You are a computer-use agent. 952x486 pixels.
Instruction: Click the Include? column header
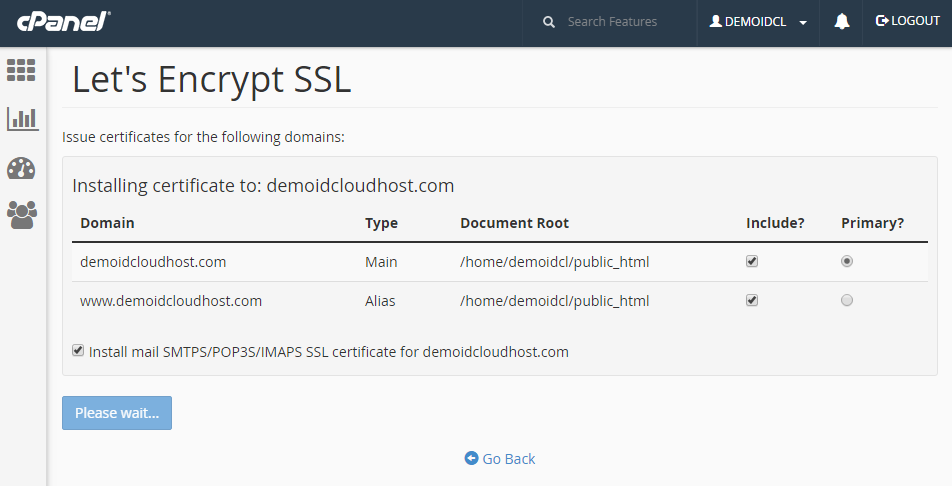(775, 223)
